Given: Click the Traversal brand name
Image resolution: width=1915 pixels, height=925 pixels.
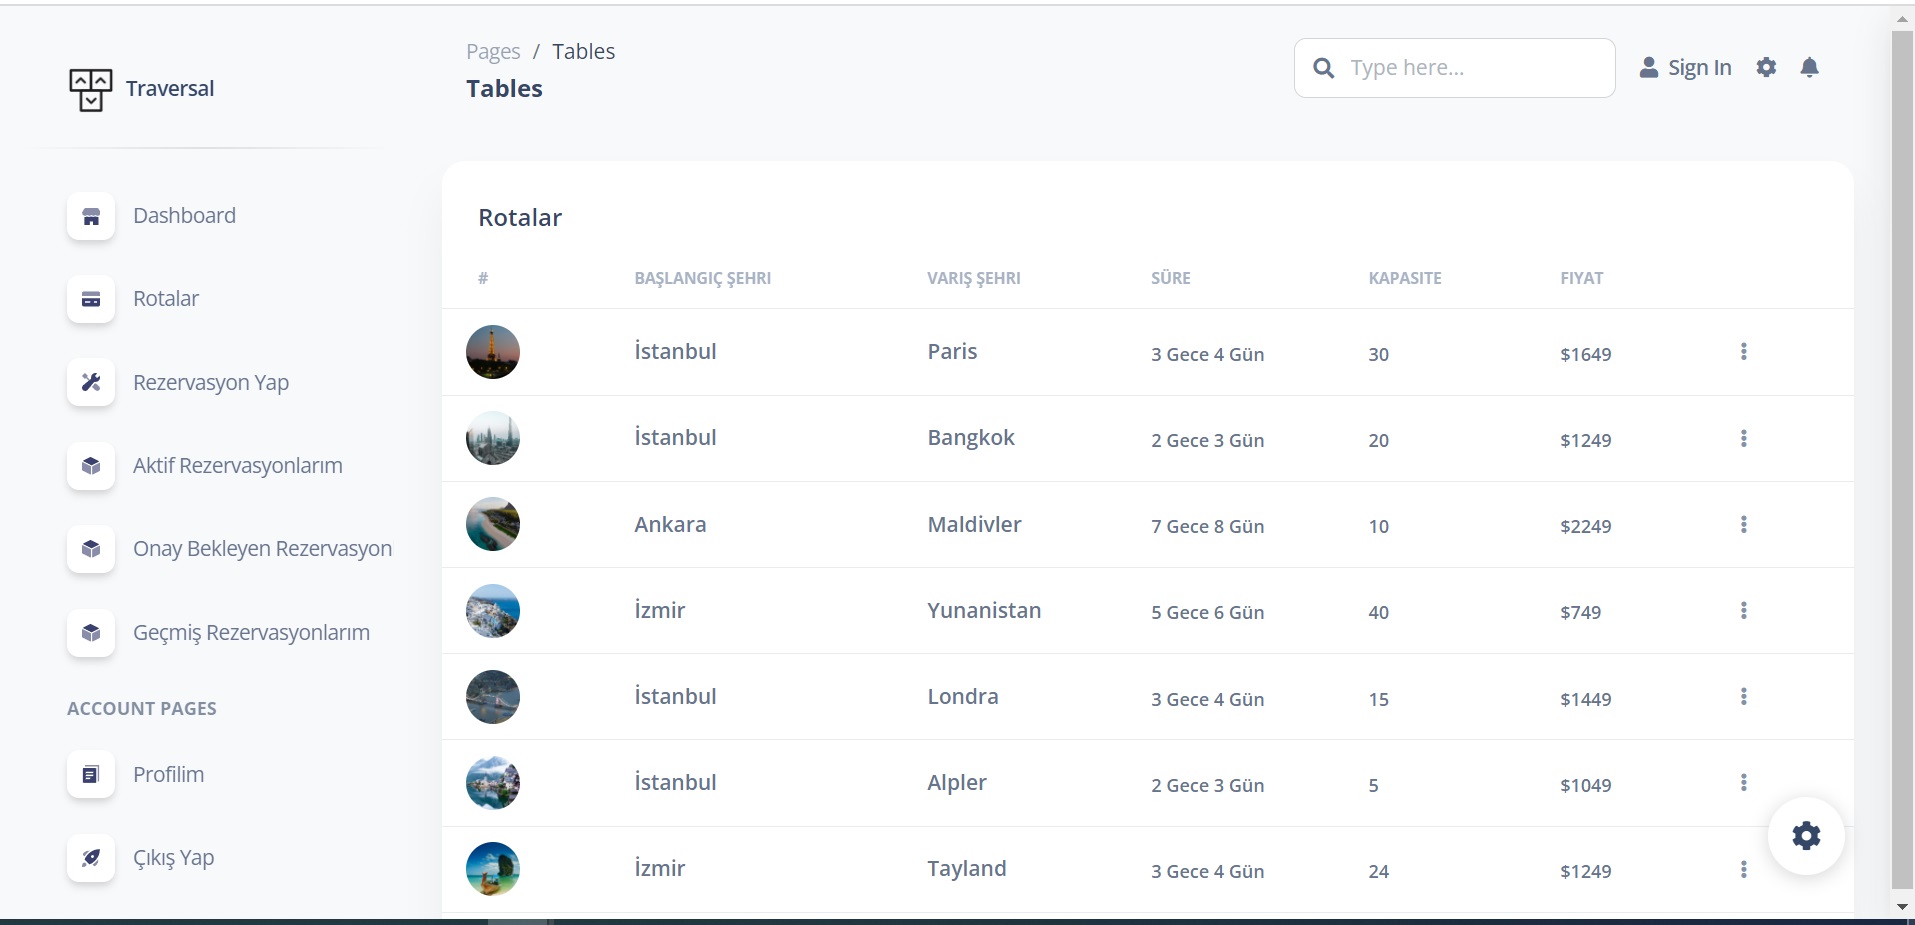Looking at the screenshot, I should pyautogui.click(x=170, y=89).
